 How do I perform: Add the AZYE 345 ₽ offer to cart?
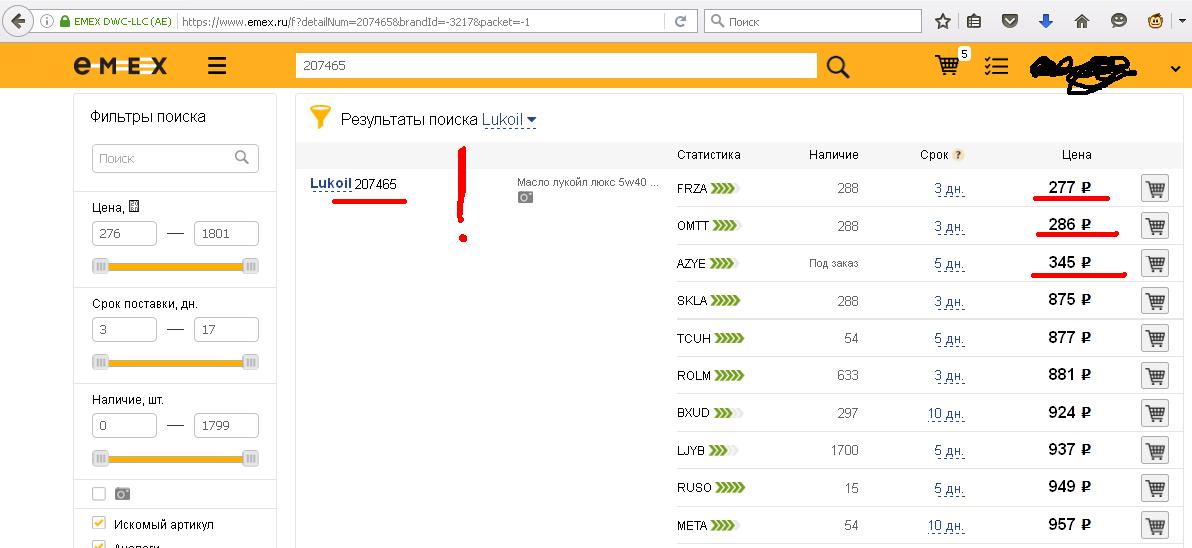pos(1155,263)
